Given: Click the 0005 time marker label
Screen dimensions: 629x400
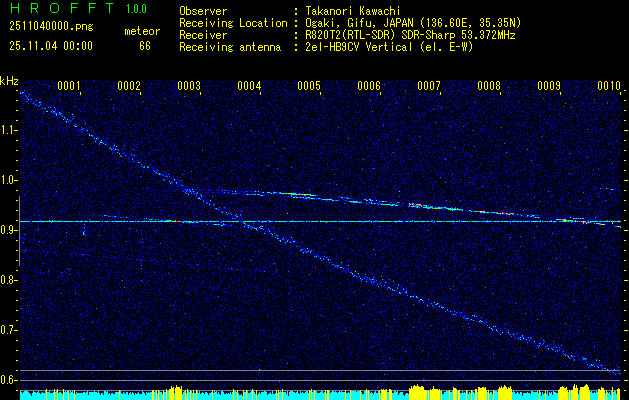Looking at the screenshot, I should (x=309, y=85).
